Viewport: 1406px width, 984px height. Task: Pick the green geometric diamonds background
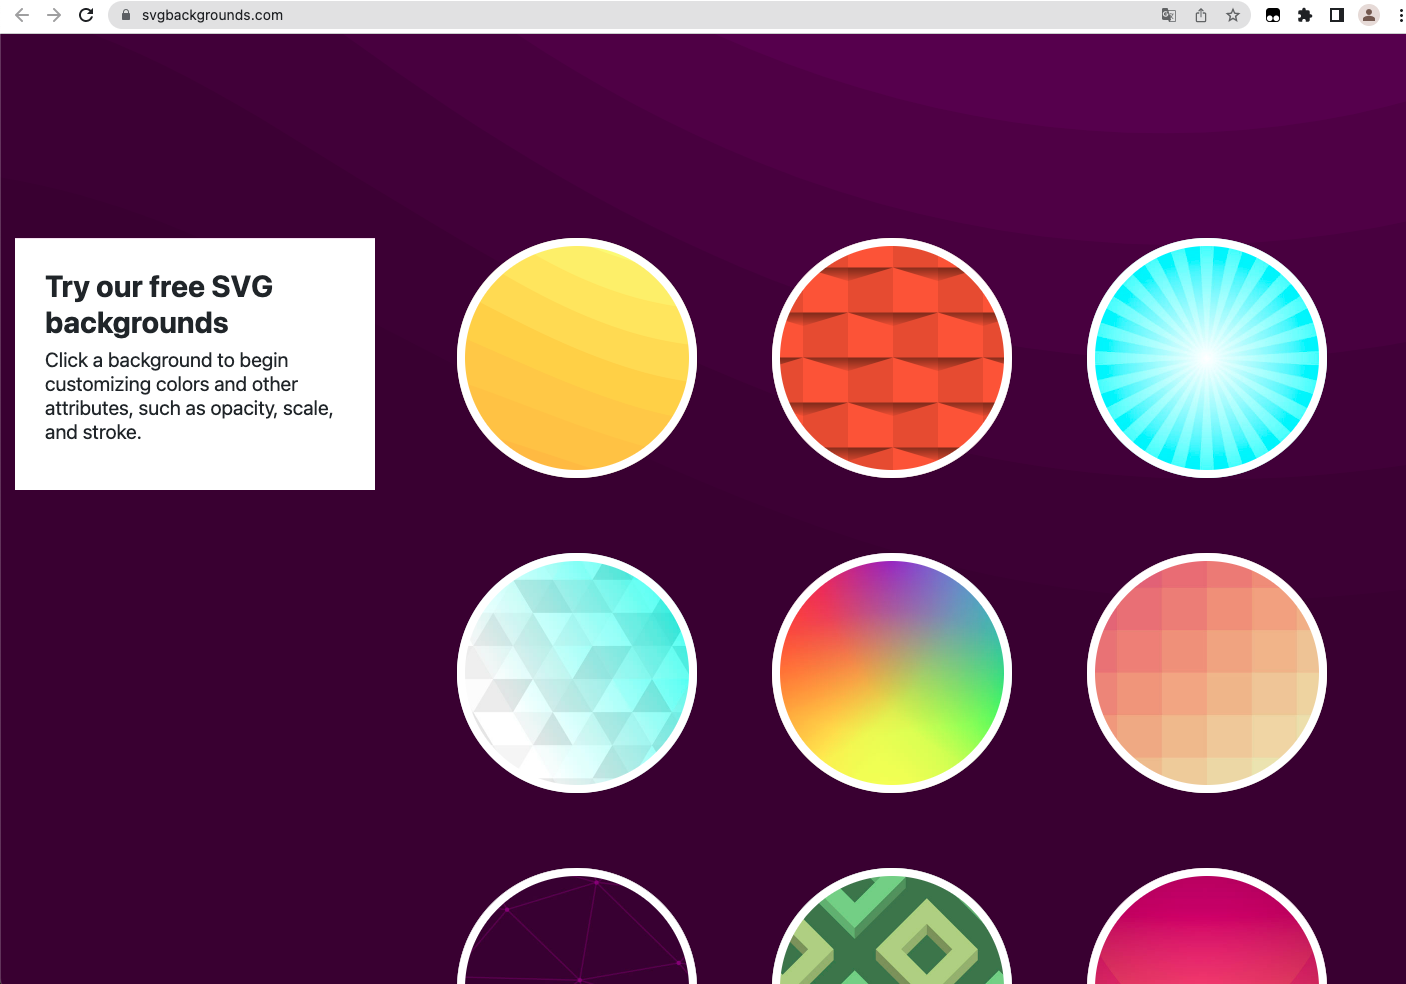[892, 928]
